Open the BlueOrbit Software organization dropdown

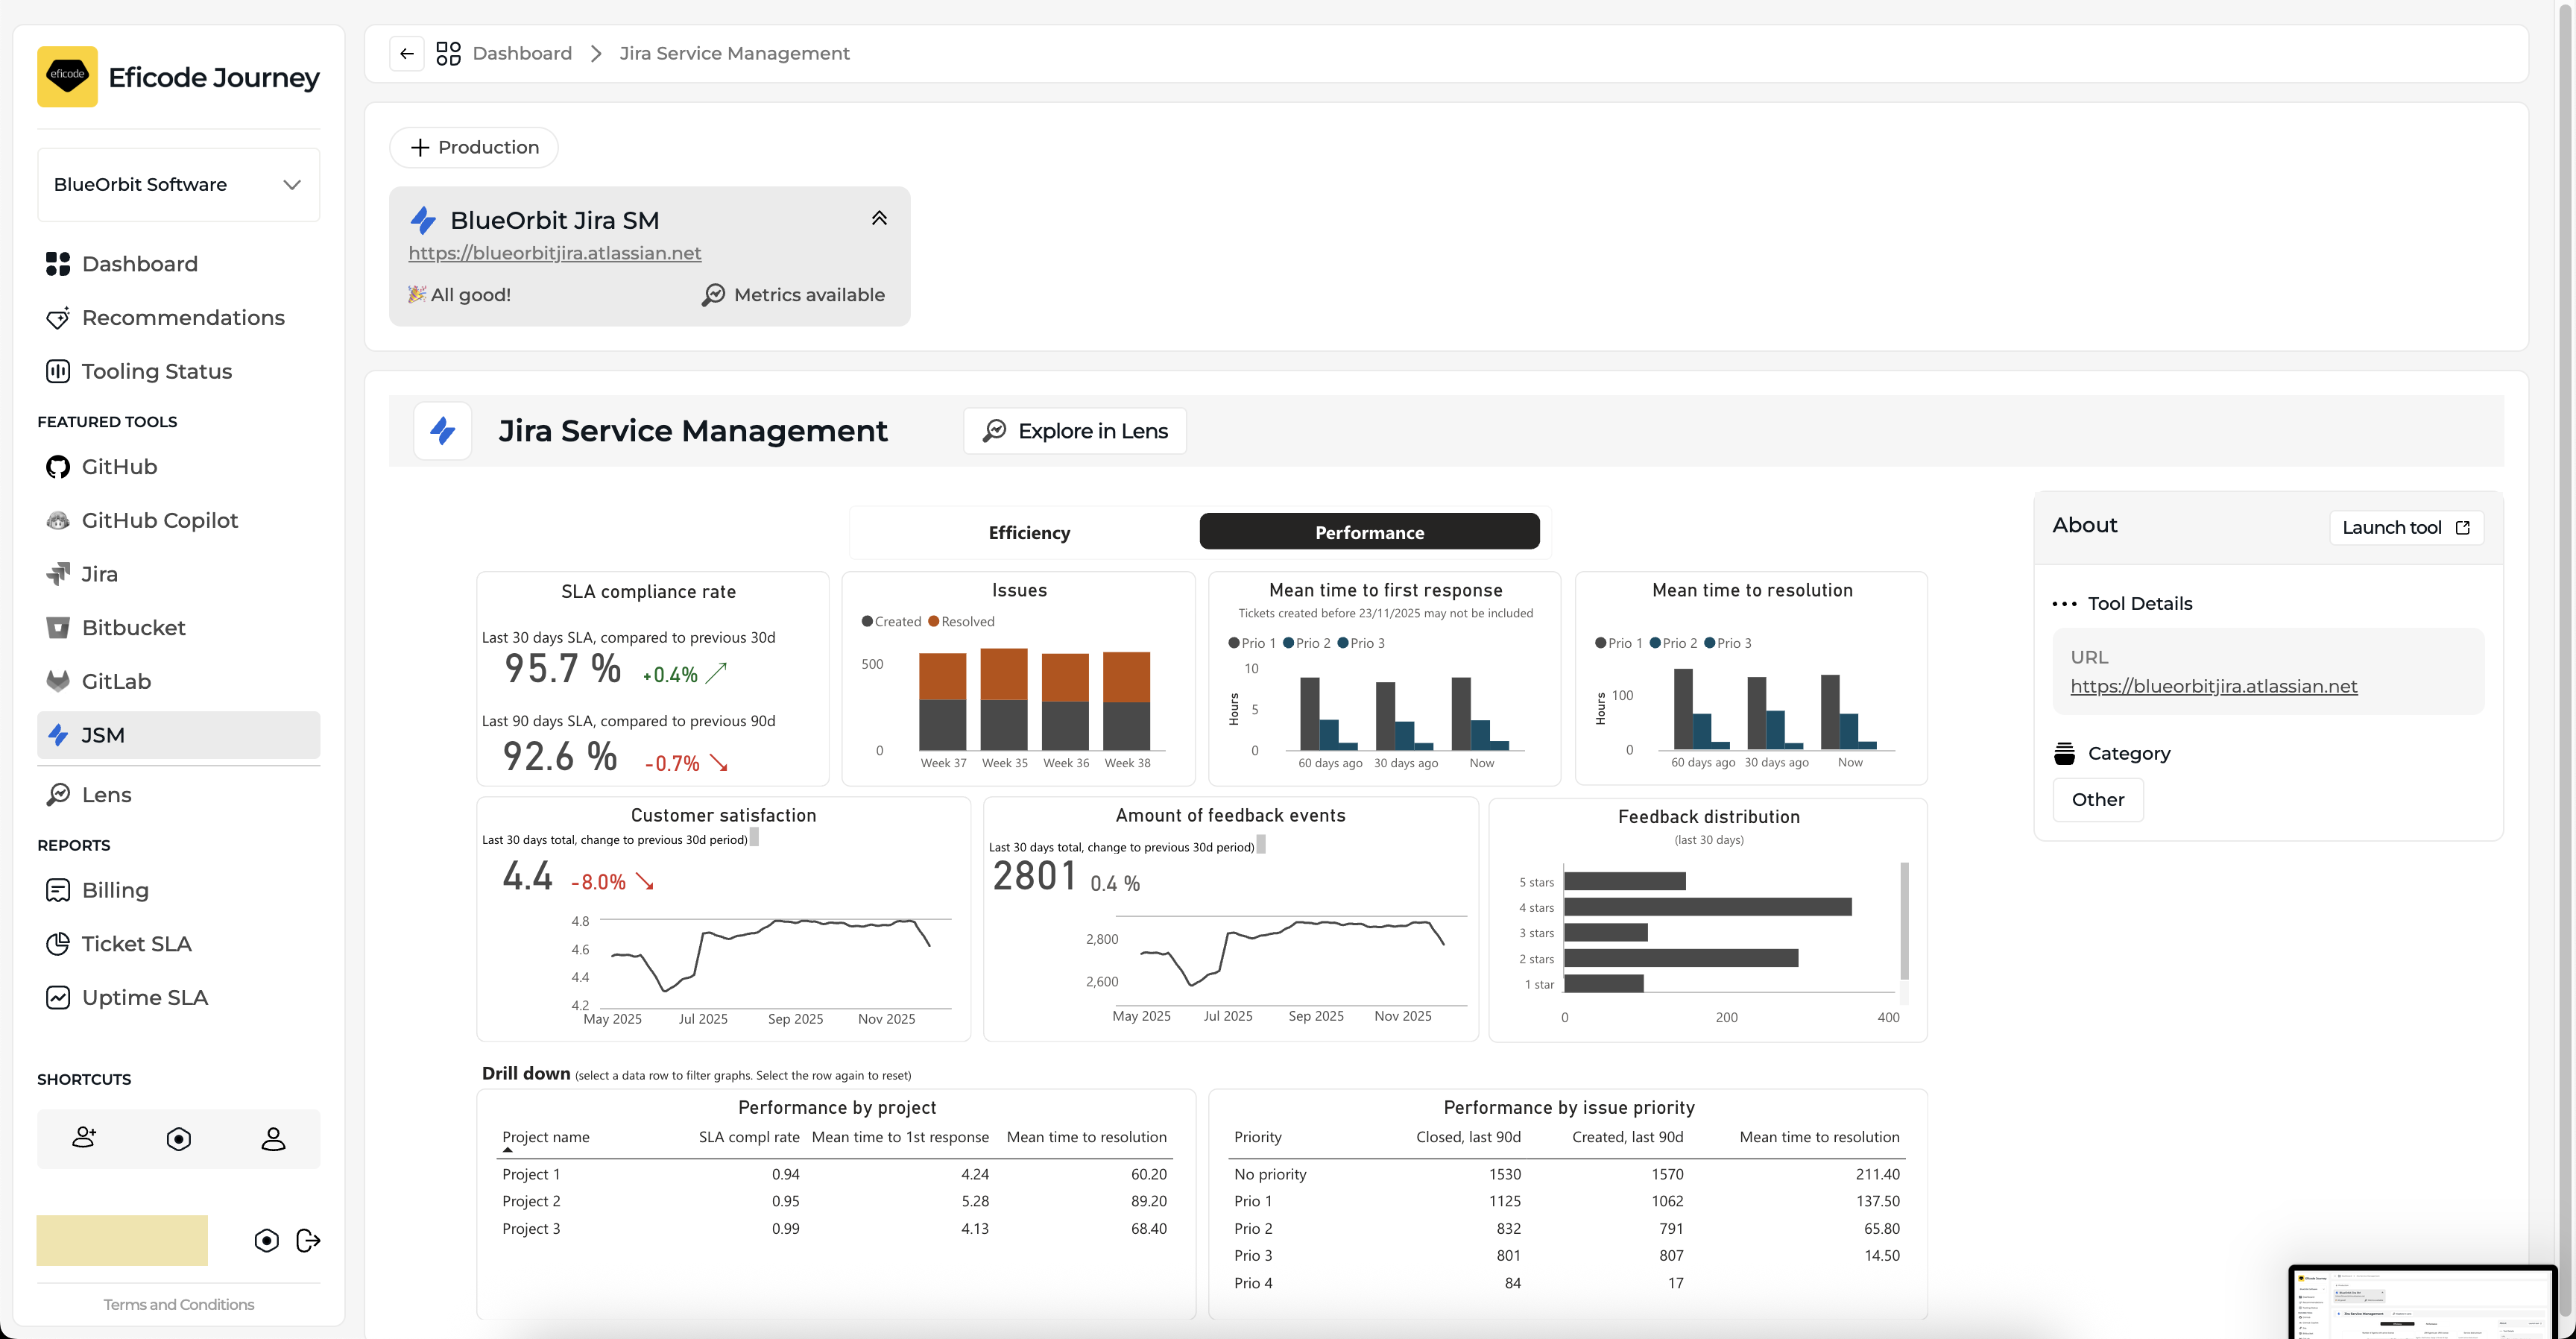coord(178,185)
